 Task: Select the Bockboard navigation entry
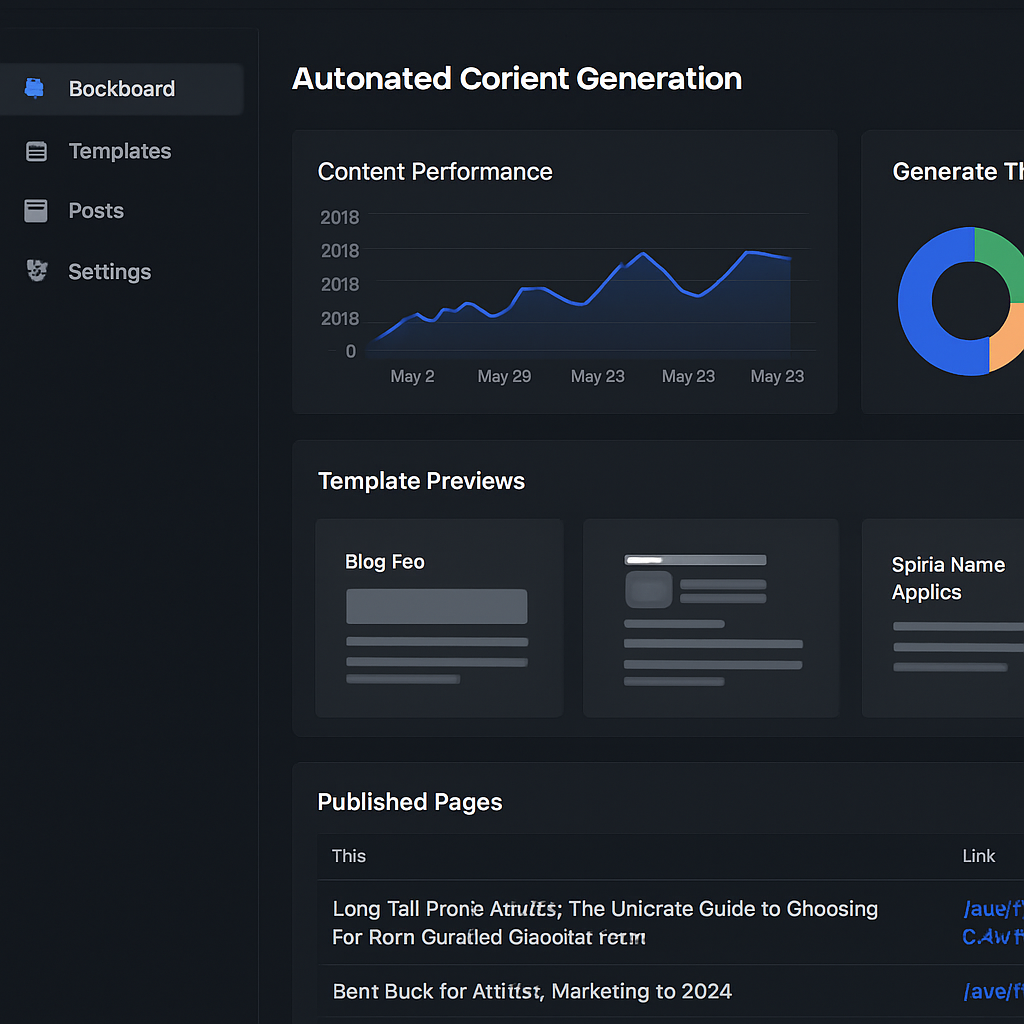(120, 89)
